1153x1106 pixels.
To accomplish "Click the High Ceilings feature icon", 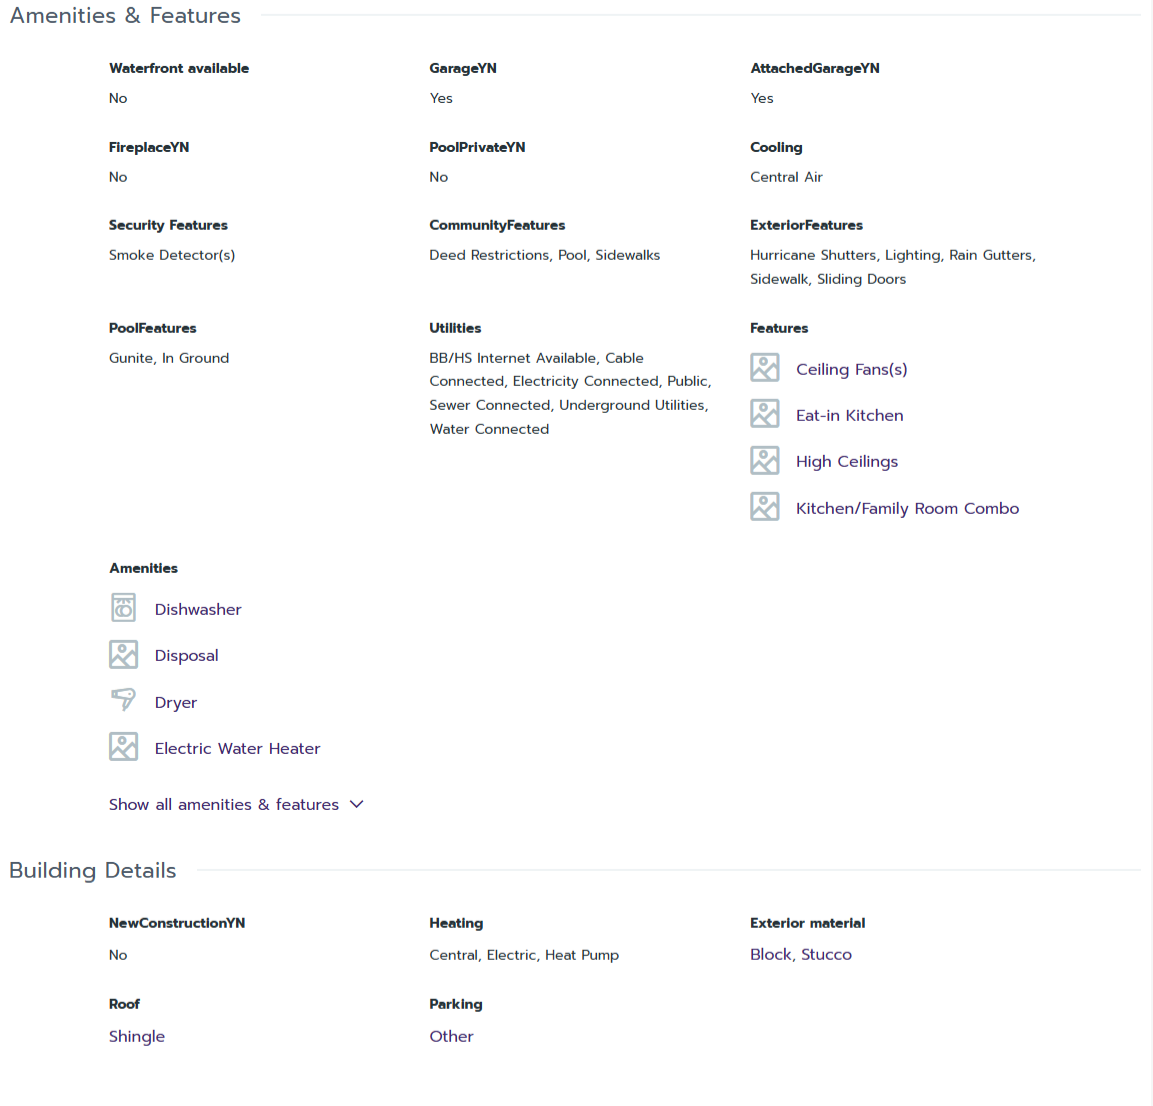I will pos(765,461).
